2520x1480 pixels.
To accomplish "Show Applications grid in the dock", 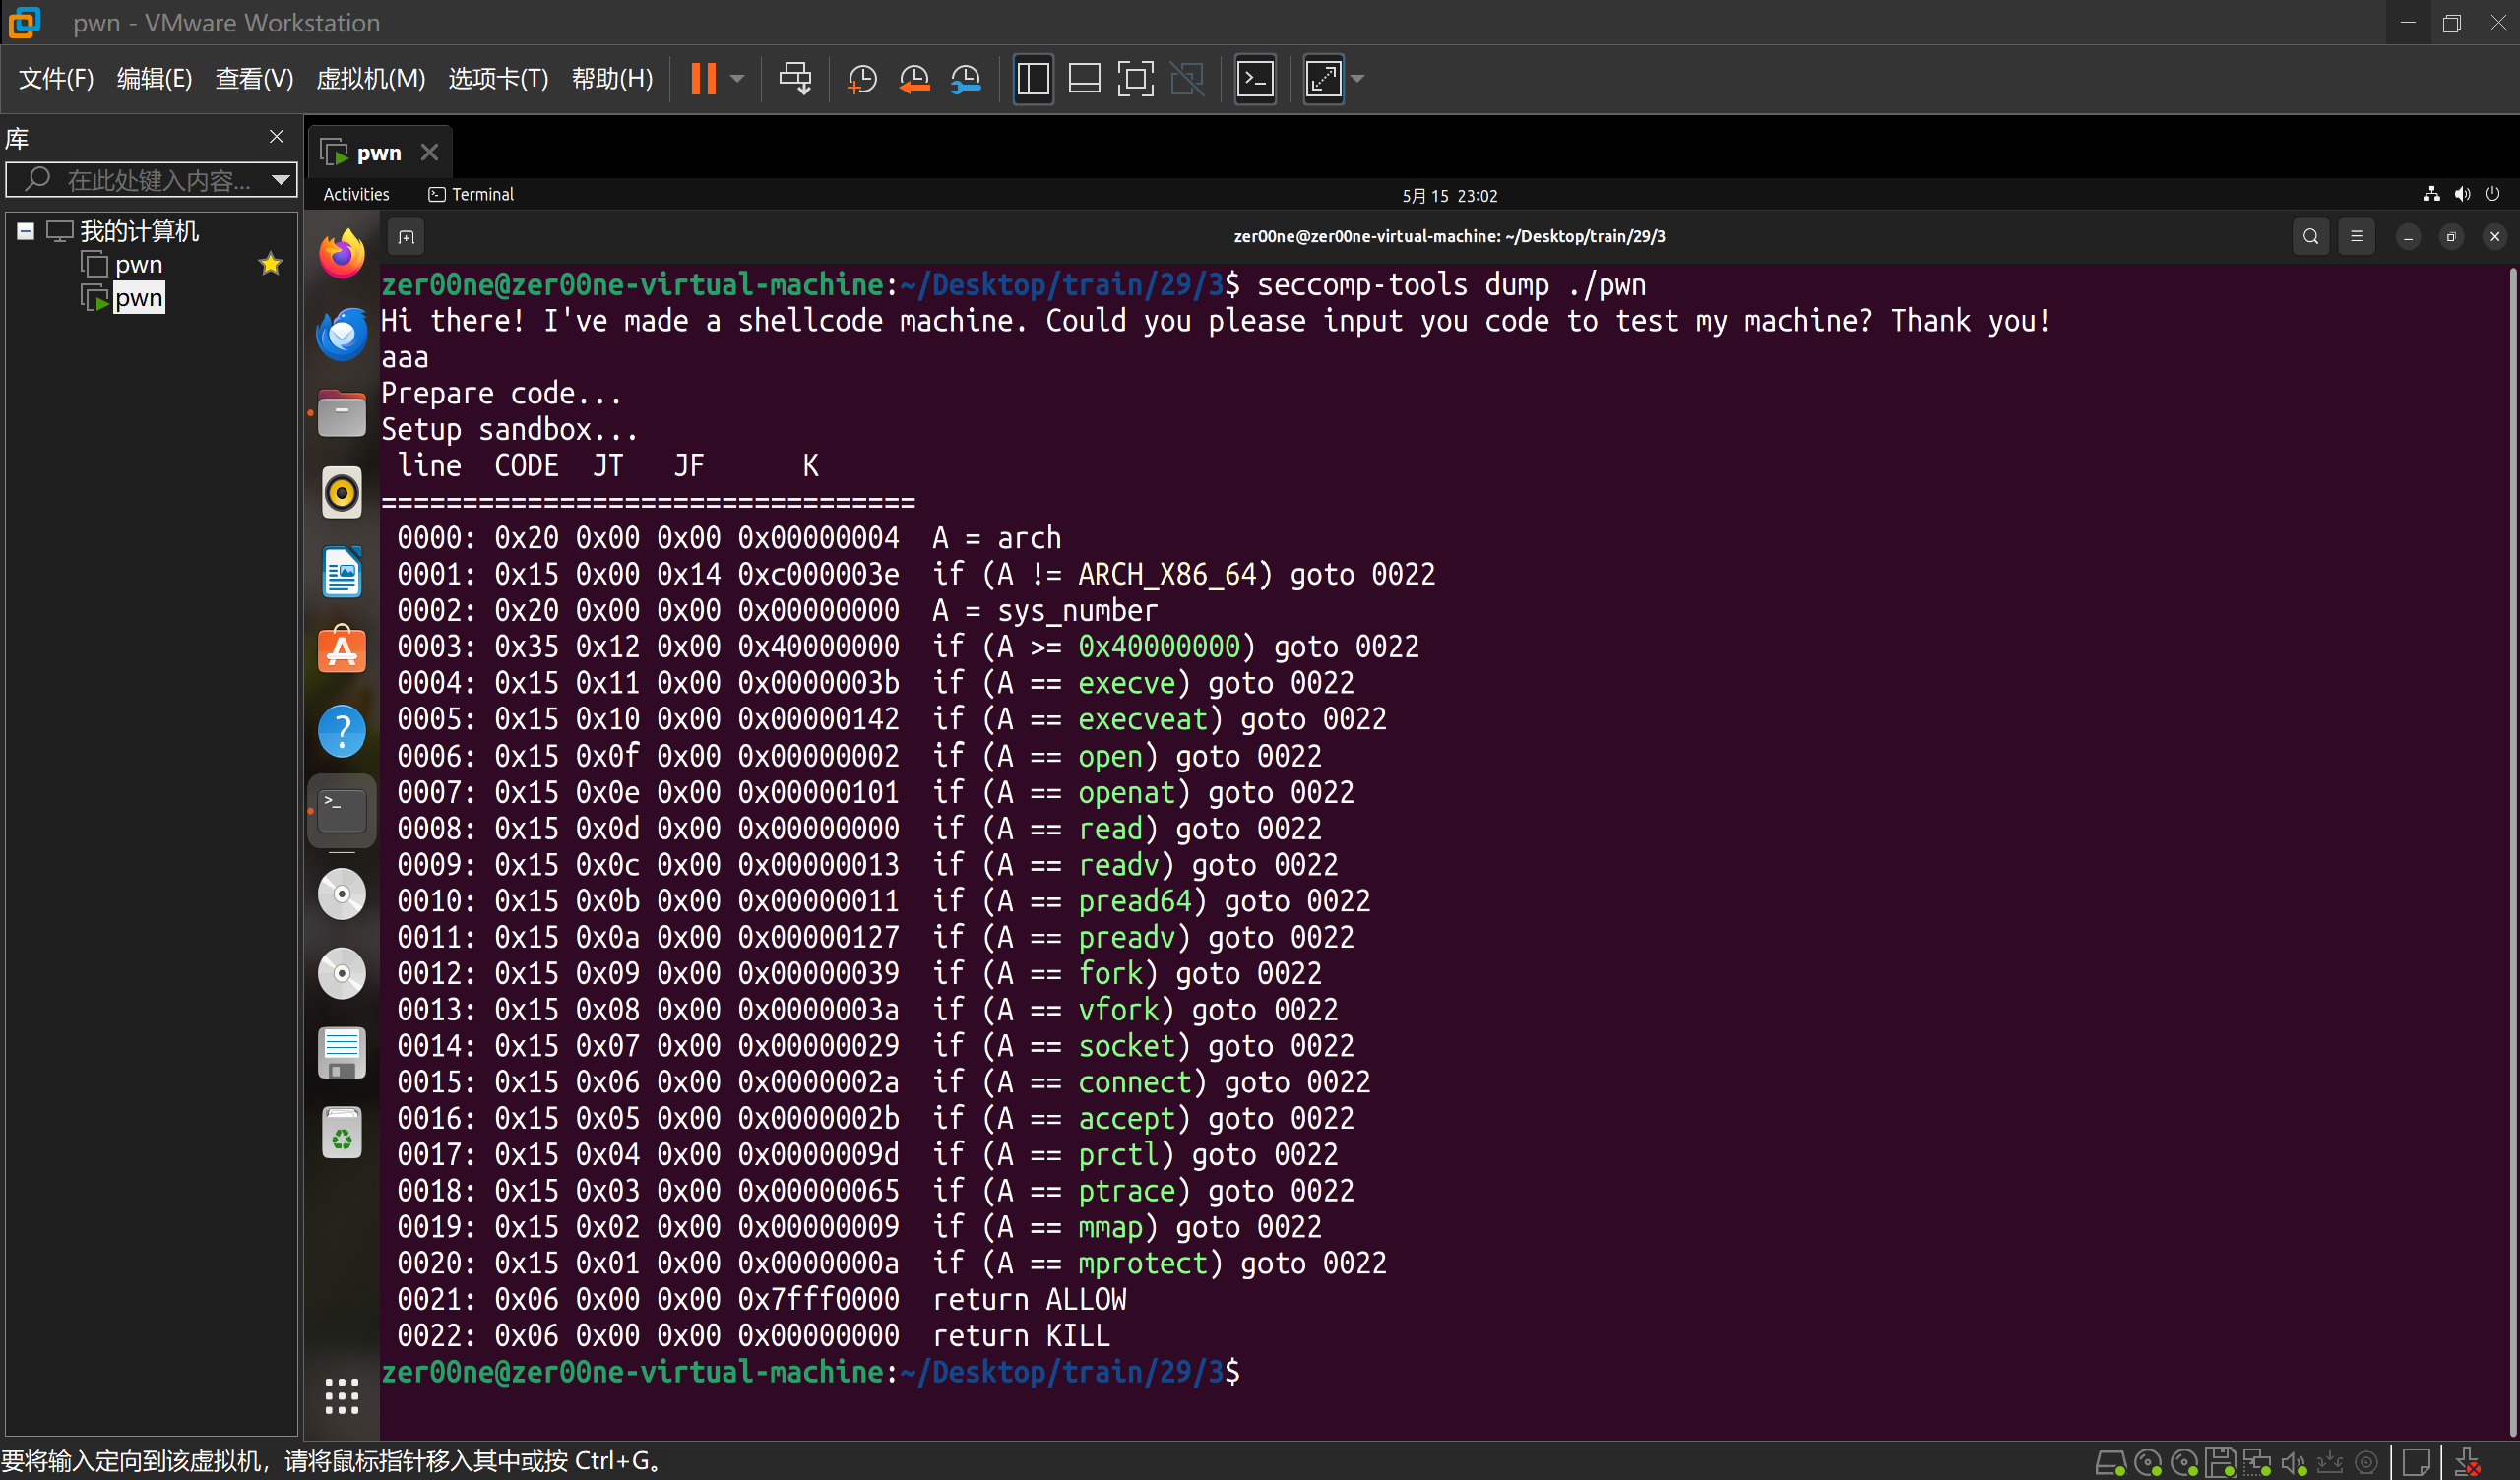I will tap(342, 1396).
